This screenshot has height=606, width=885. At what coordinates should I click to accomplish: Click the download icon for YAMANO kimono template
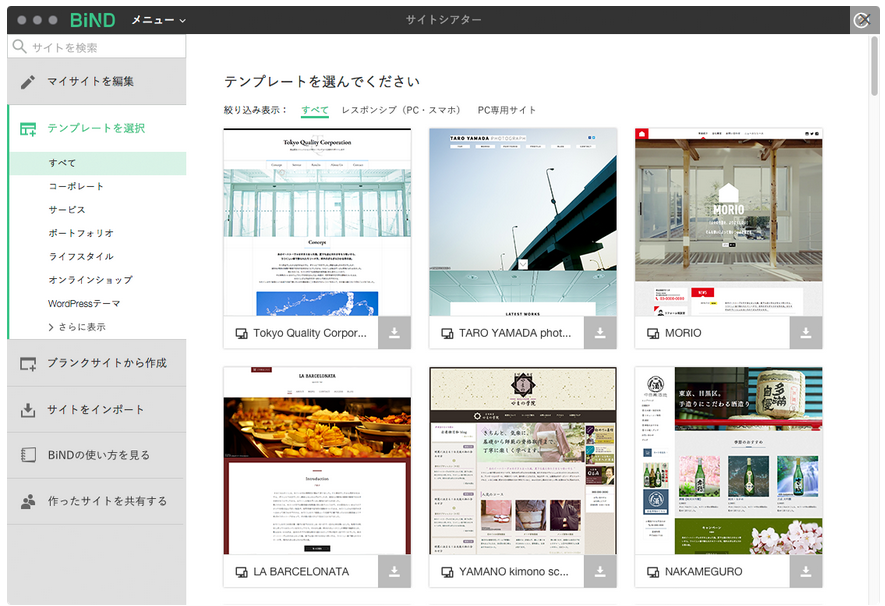coord(600,572)
